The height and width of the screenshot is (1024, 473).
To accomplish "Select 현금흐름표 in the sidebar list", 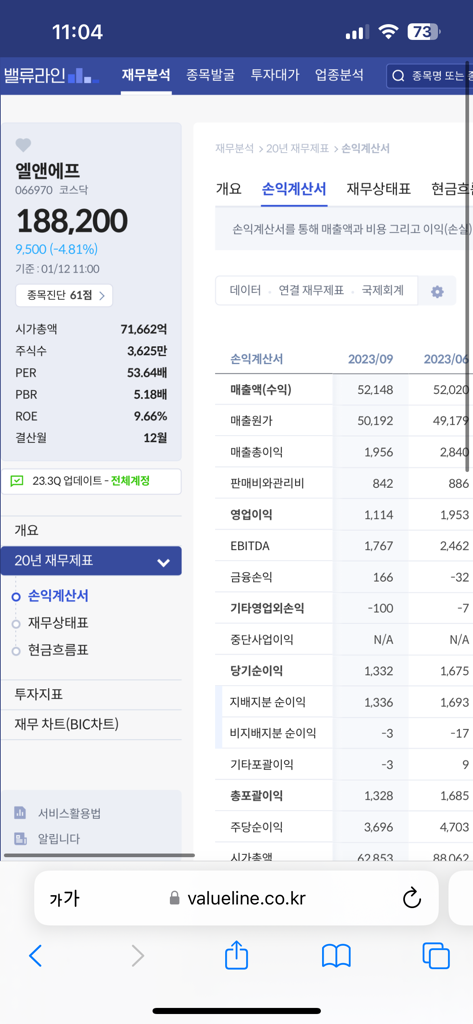I will (58, 650).
